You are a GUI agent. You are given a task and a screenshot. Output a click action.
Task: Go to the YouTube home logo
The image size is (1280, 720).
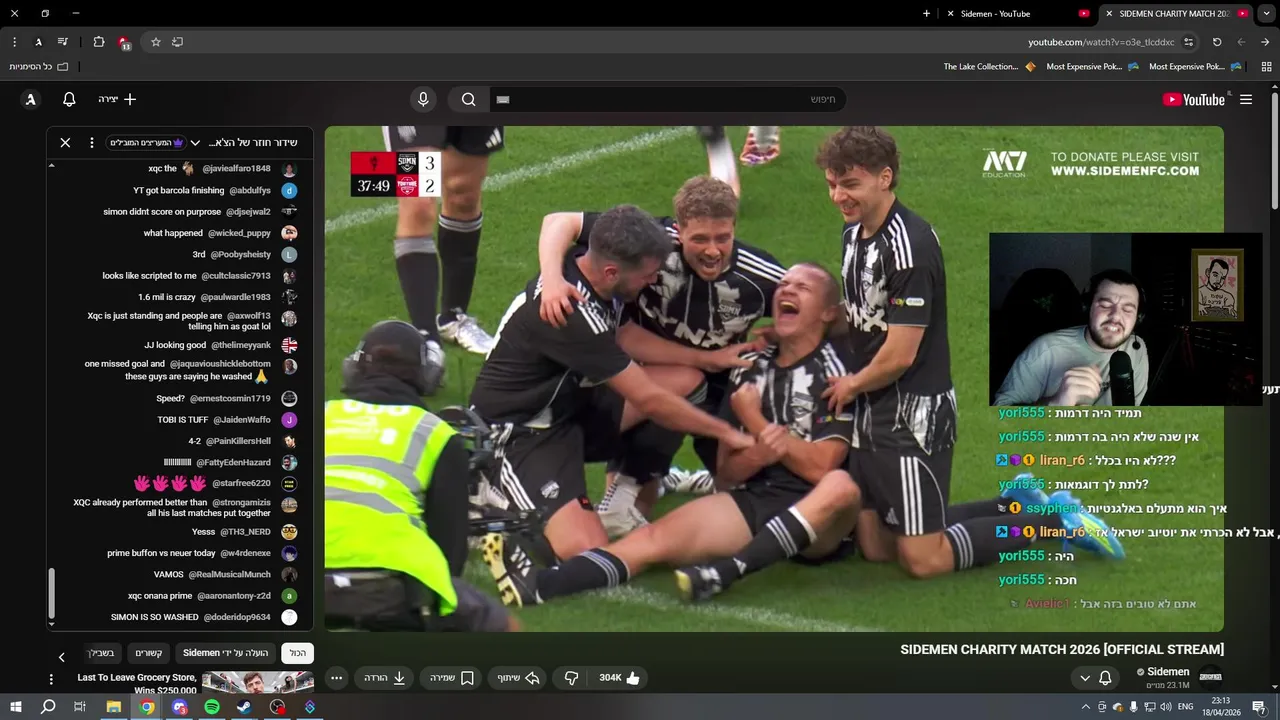tap(1193, 99)
